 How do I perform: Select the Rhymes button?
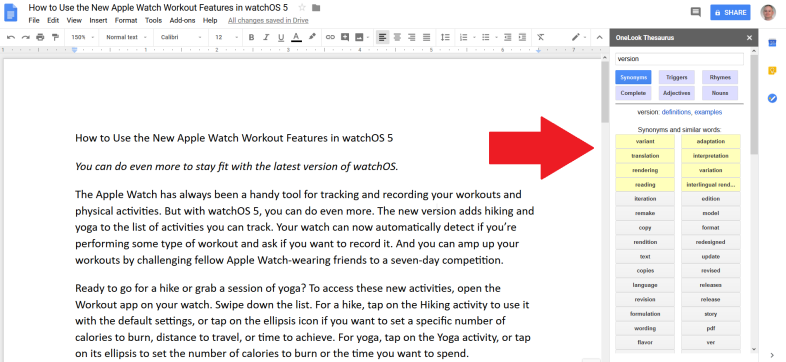[720, 77]
